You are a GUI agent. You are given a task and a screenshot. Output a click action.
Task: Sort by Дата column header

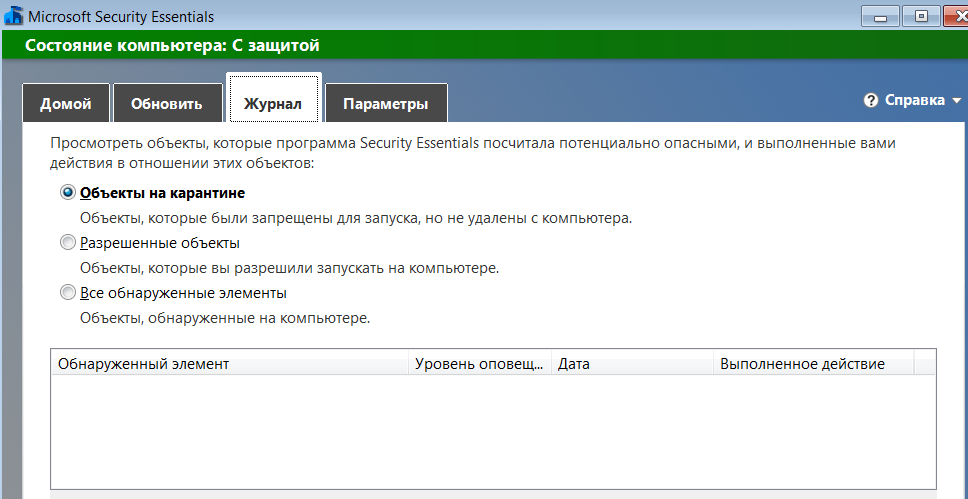point(632,364)
